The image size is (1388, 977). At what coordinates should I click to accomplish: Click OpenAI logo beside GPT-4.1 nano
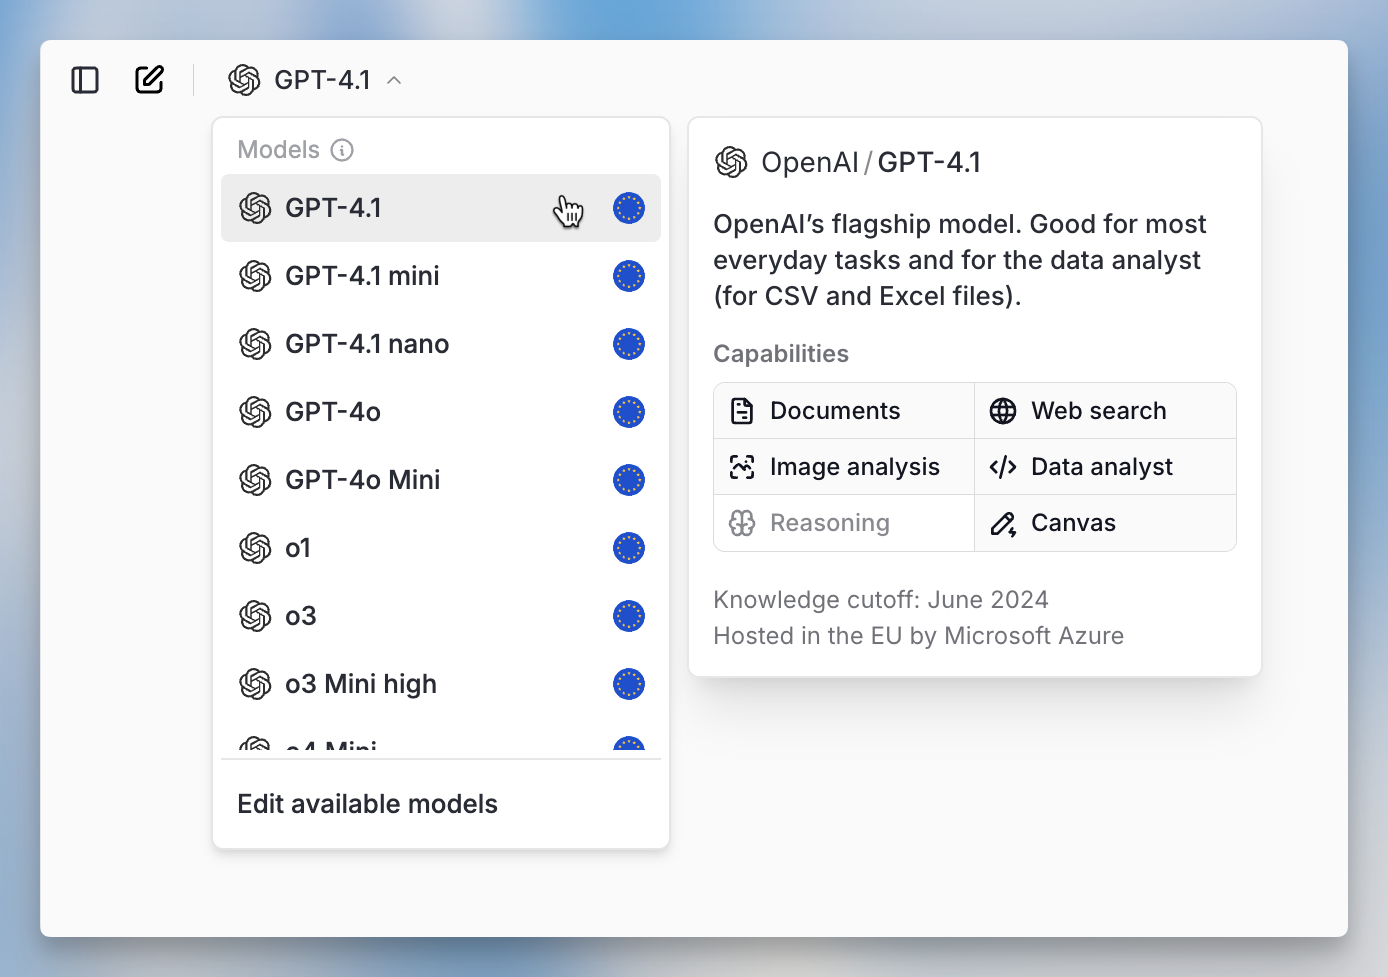click(255, 344)
